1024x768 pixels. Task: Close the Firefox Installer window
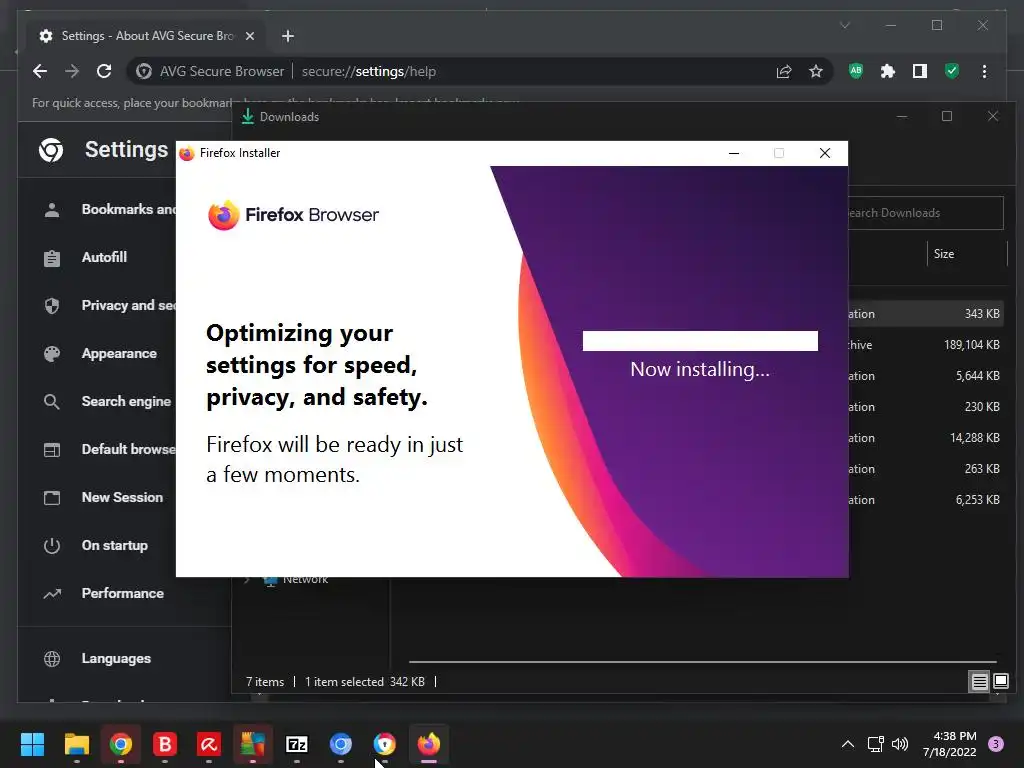825,153
